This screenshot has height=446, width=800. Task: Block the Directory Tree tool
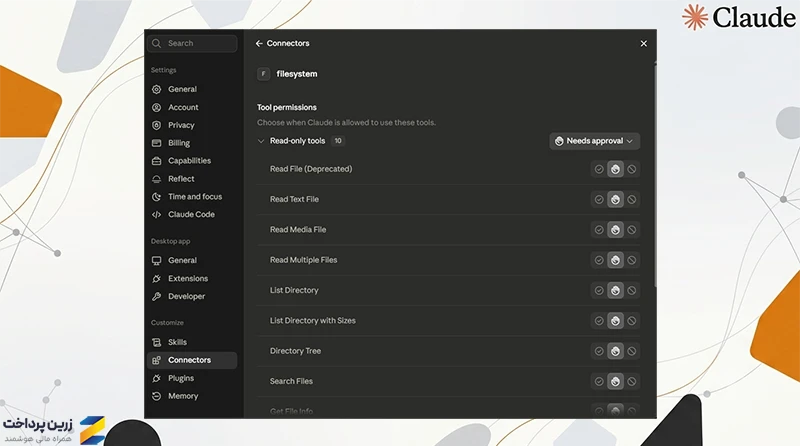pos(632,351)
